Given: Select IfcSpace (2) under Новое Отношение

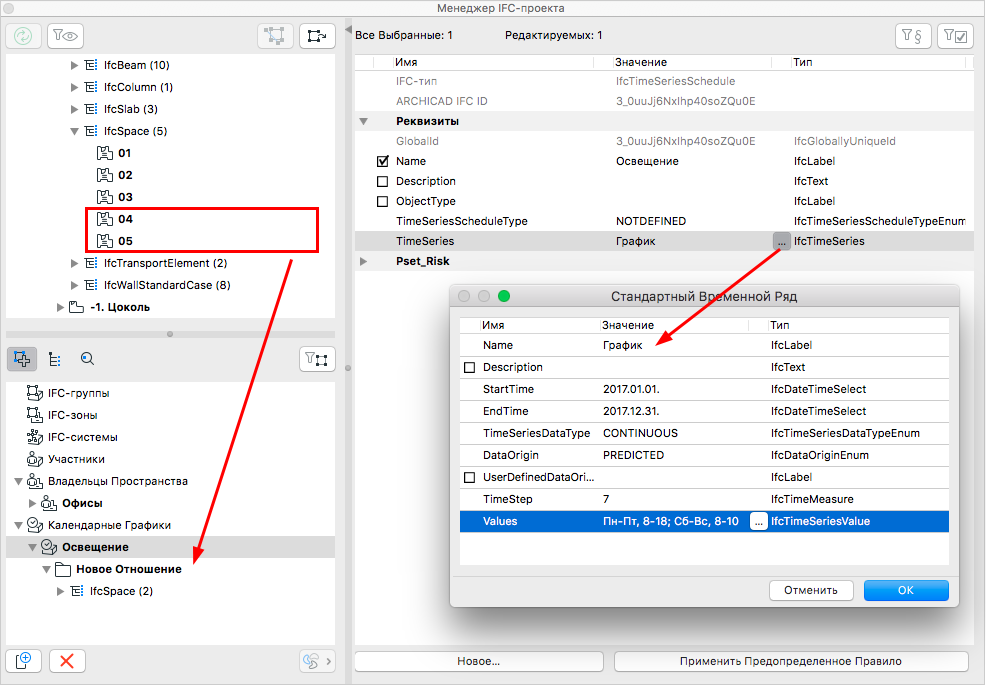Looking at the screenshot, I should (x=121, y=591).
